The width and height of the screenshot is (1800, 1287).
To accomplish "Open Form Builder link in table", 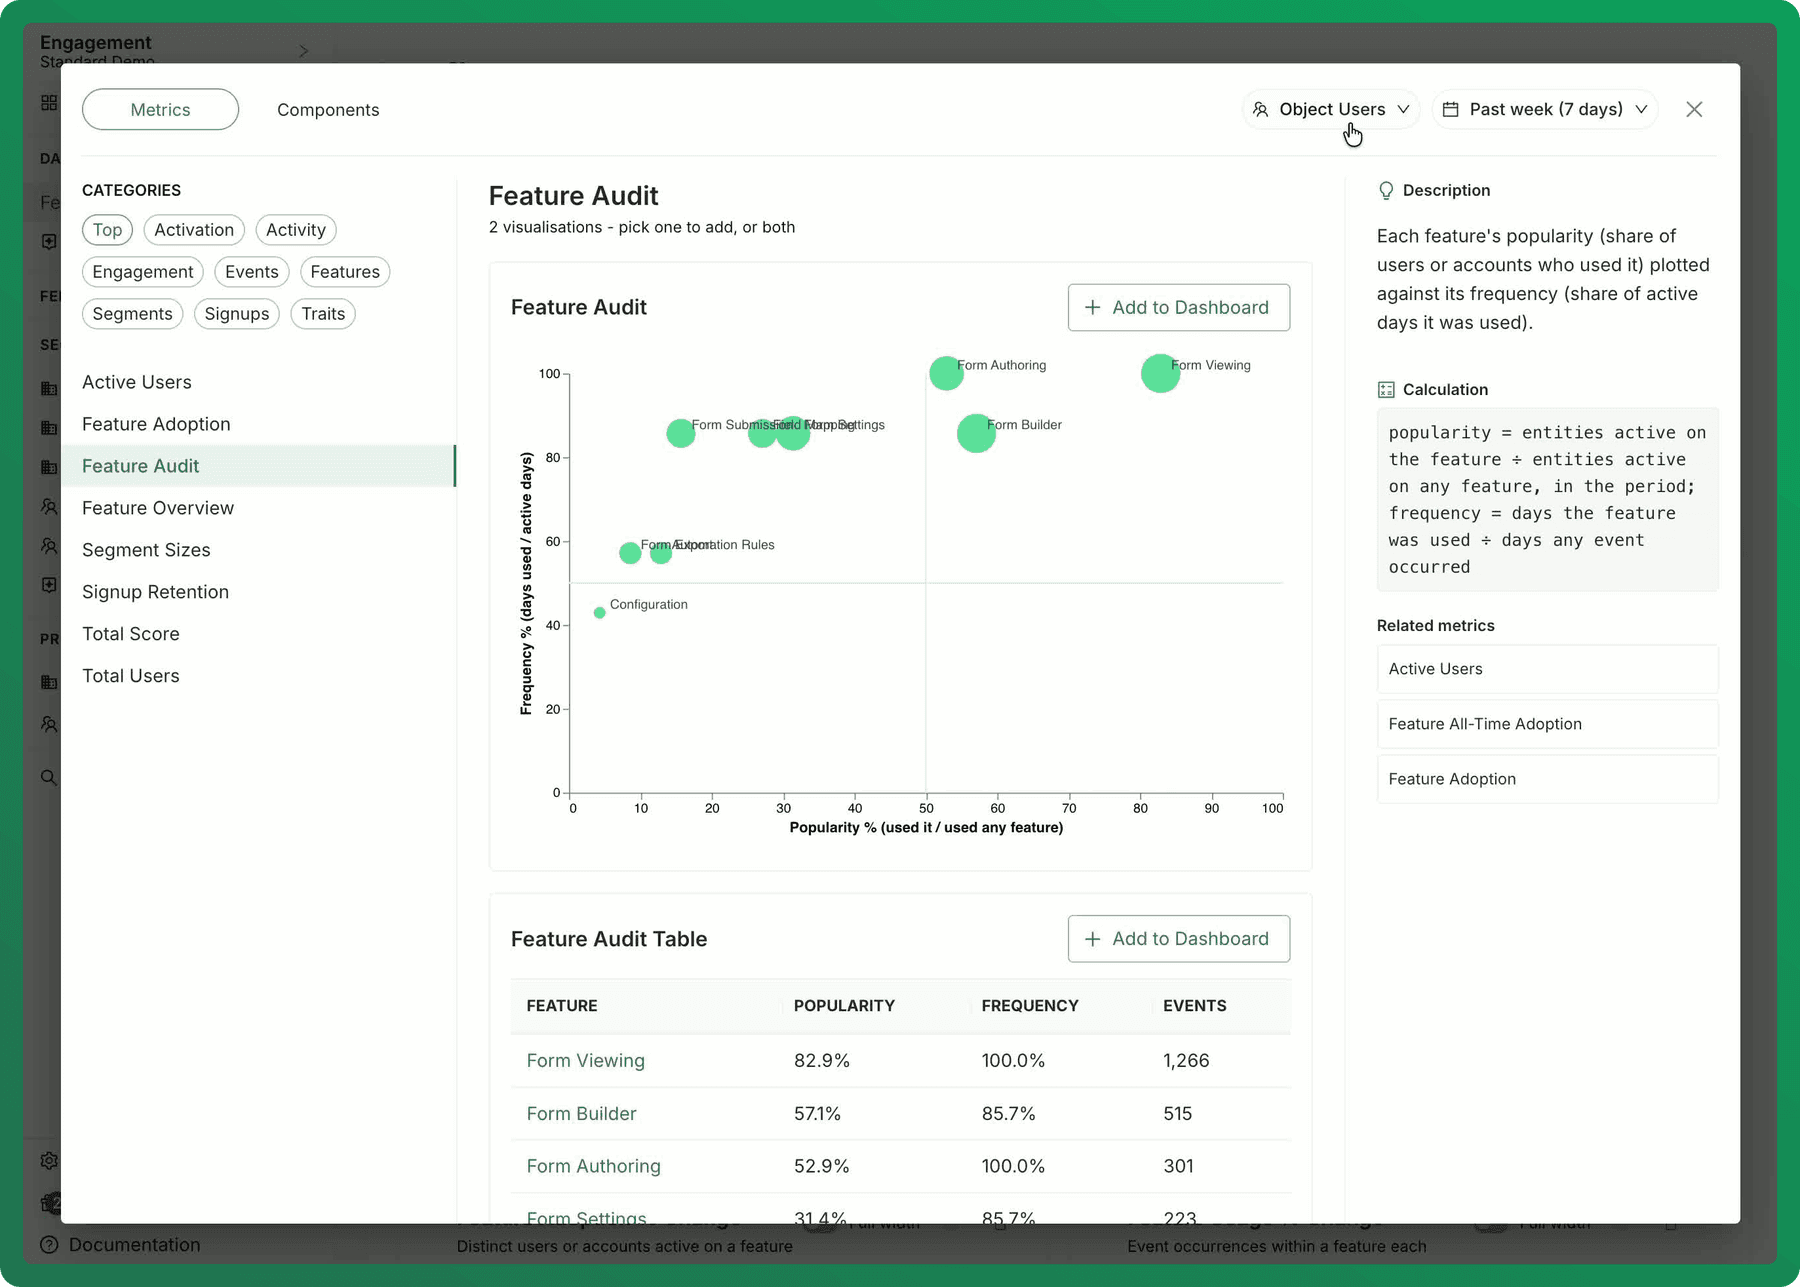I will pos(581,1113).
